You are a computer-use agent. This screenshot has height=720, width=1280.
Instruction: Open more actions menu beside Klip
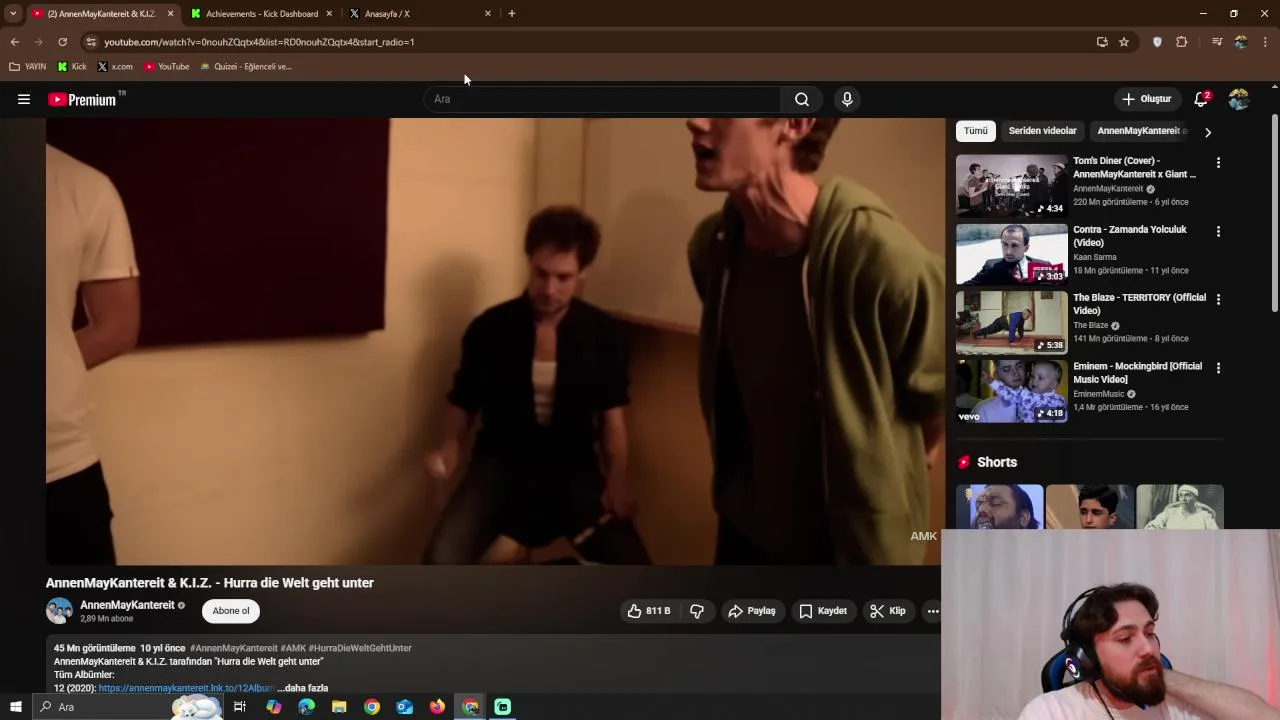[933, 611]
